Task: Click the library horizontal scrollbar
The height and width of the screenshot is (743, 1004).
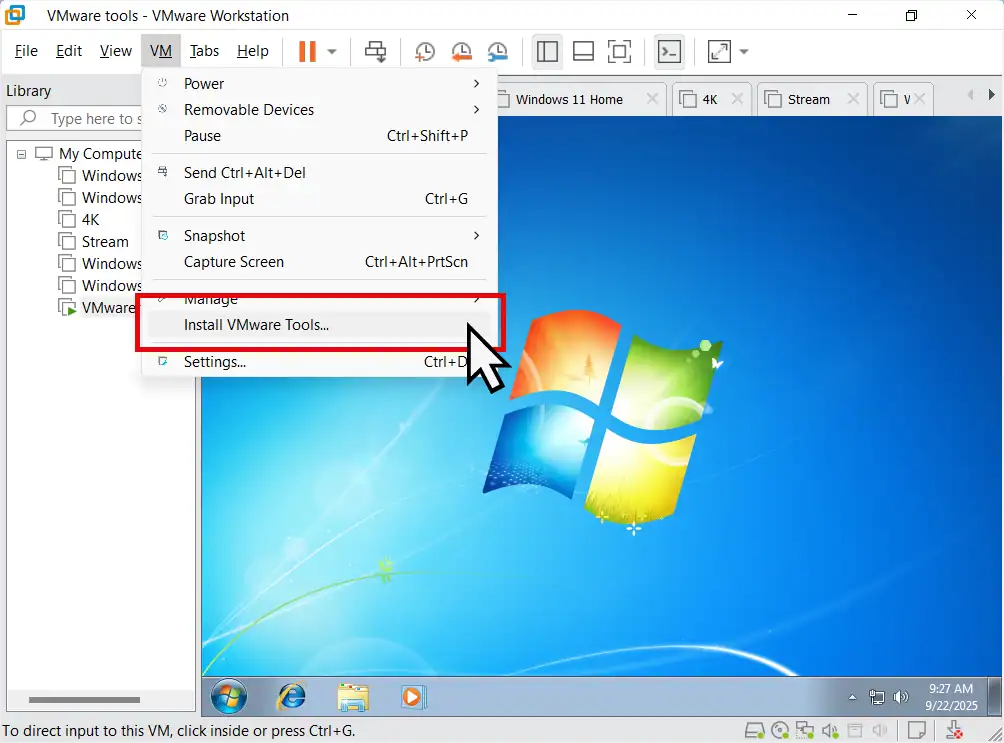Action: click(x=84, y=700)
